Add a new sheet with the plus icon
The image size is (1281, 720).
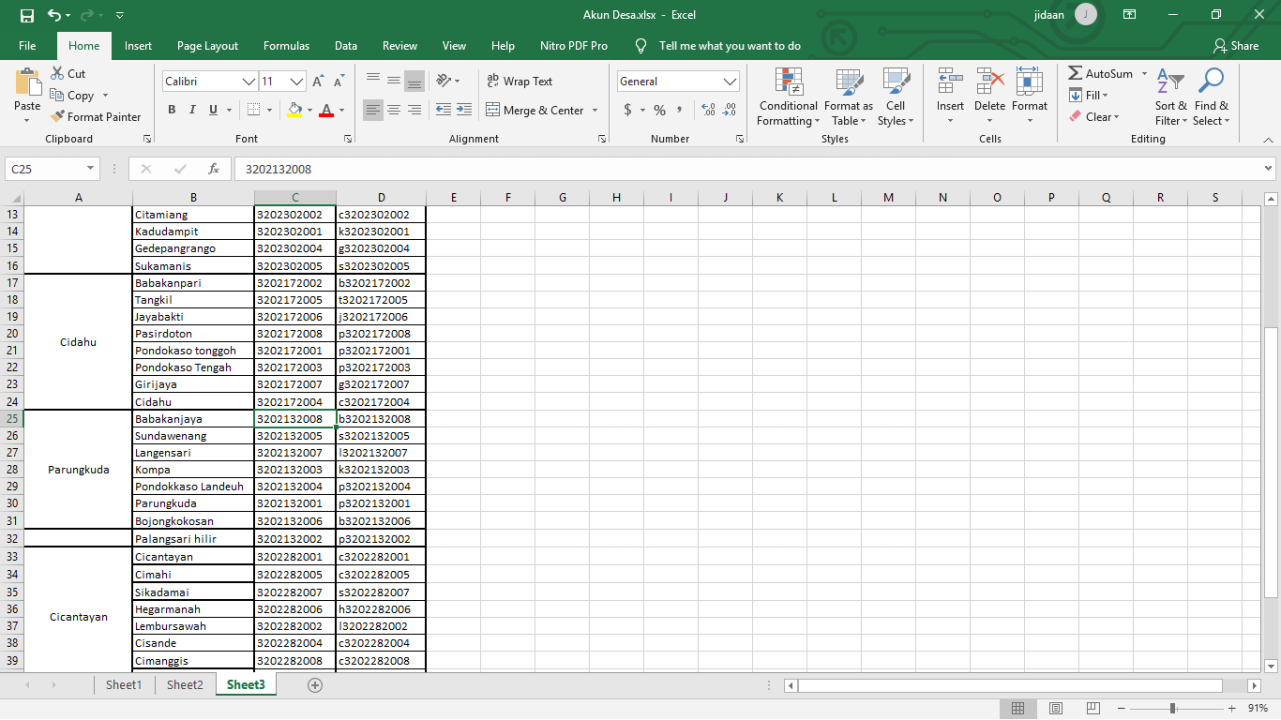315,685
